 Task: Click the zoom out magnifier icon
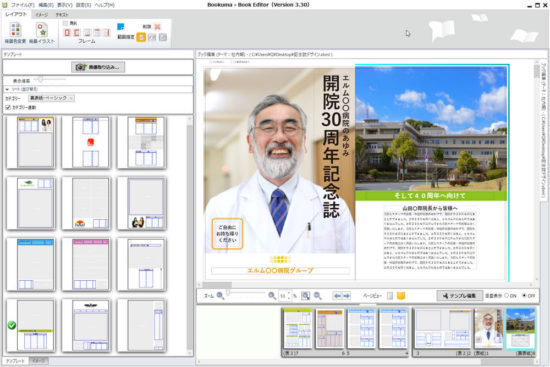pos(220,296)
